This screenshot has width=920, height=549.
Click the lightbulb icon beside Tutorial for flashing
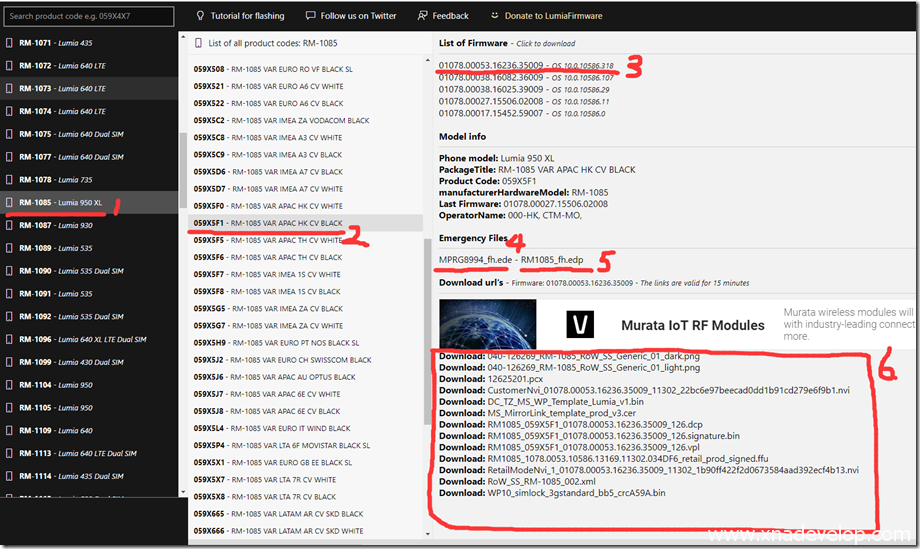[x=200, y=16]
